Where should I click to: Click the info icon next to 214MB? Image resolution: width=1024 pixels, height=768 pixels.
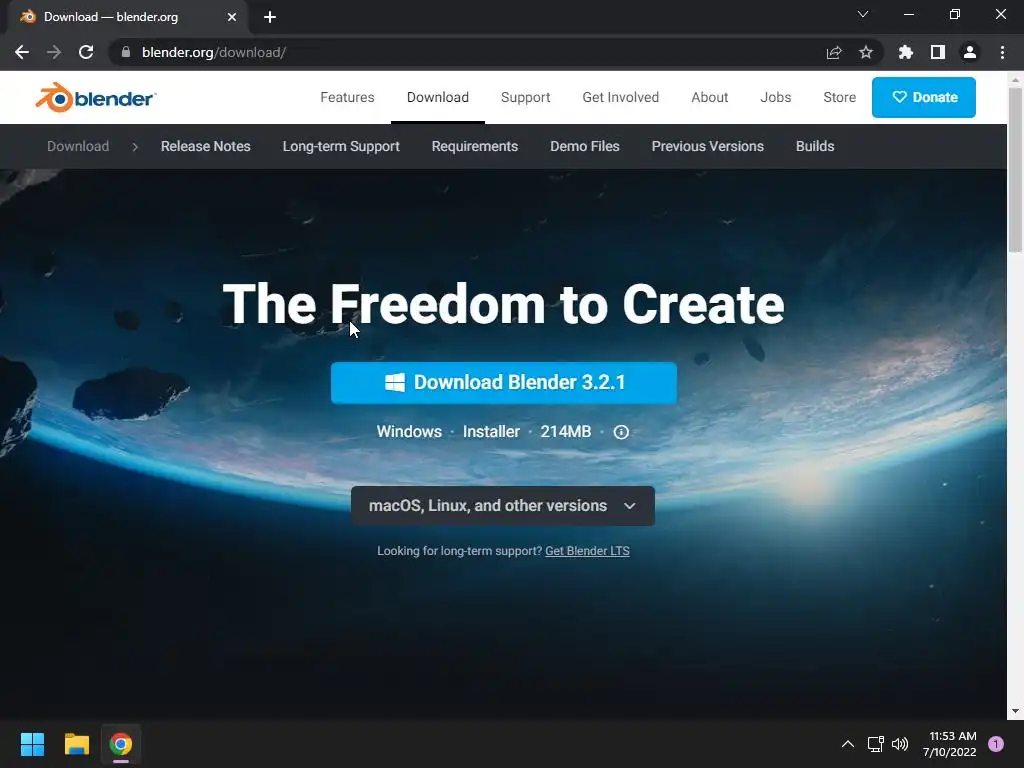[x=621, y=432]
